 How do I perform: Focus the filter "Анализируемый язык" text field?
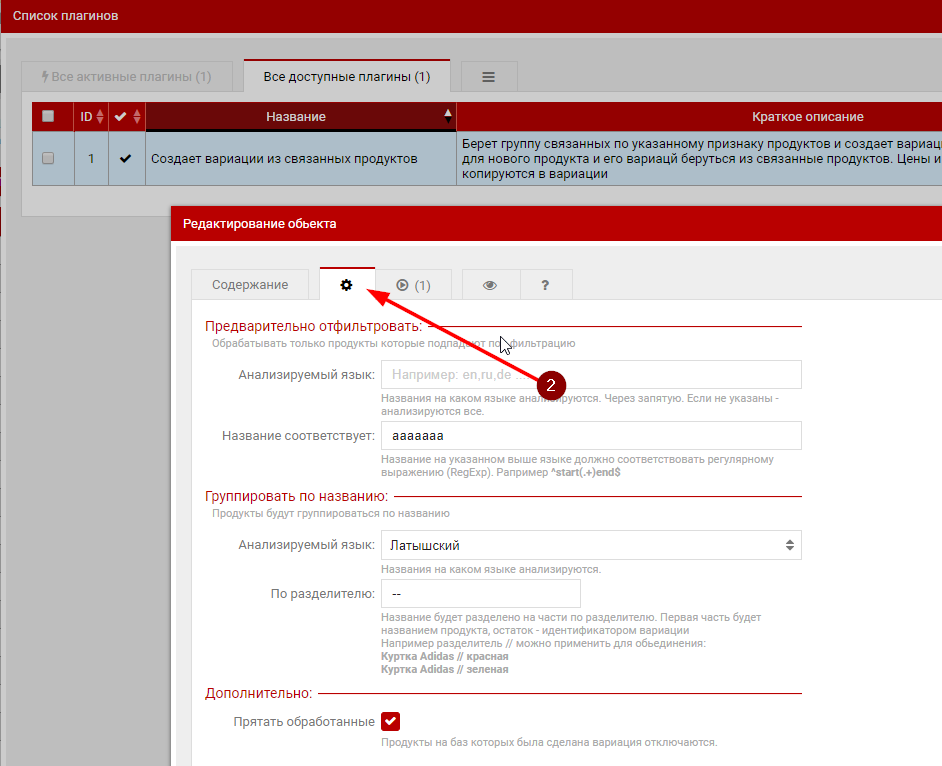tap(590, 375)
